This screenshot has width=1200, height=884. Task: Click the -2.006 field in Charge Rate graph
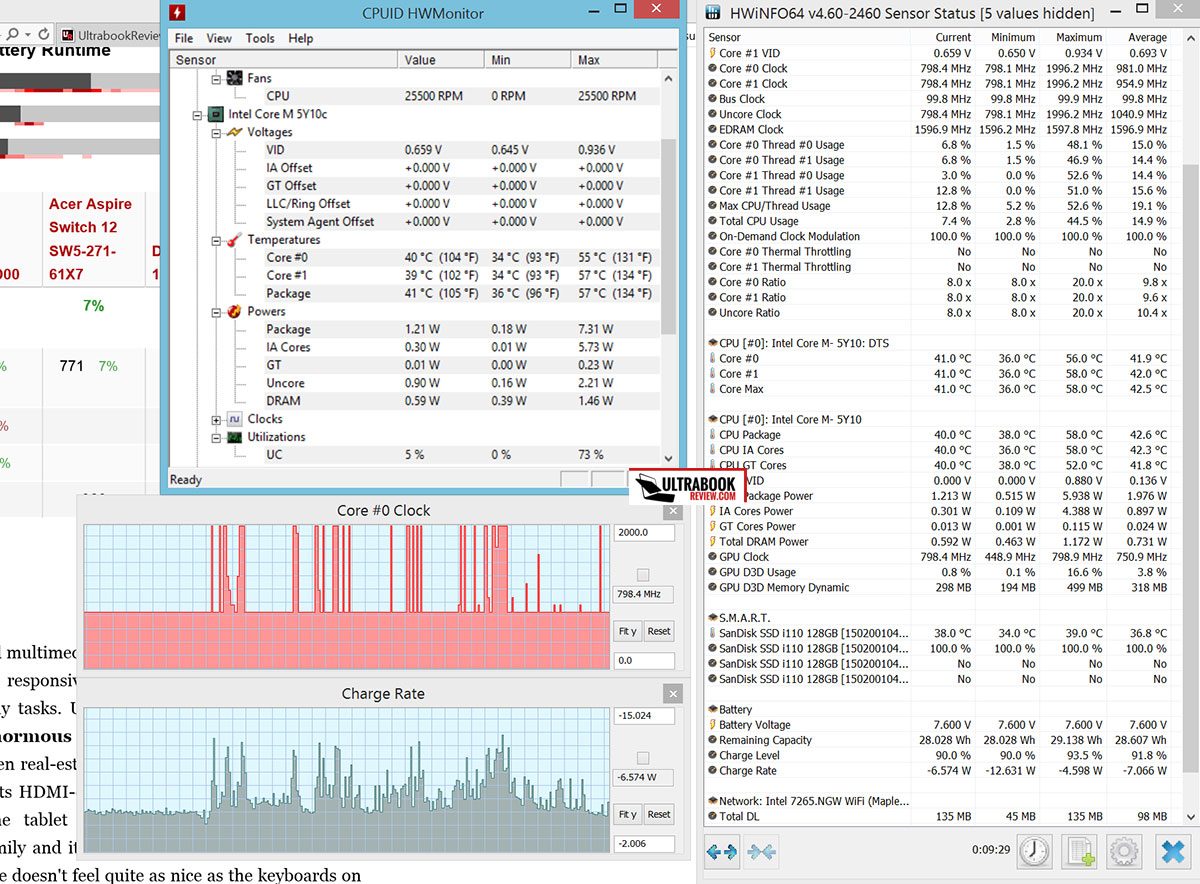644,843
